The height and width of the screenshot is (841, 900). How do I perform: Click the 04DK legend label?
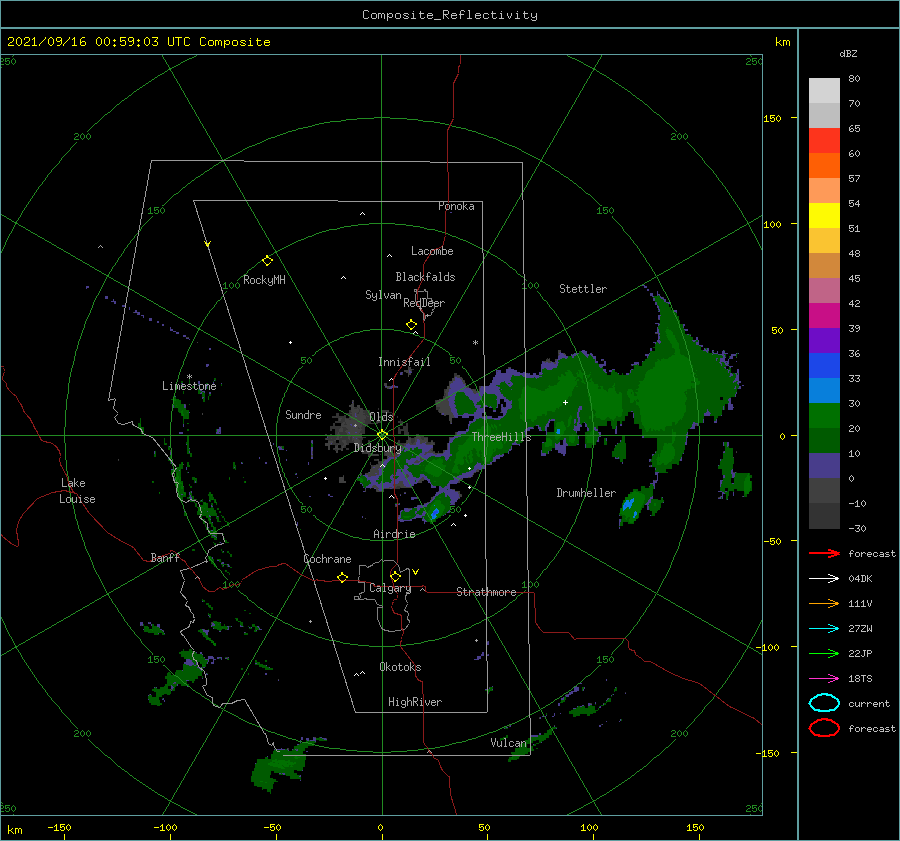click(860, 578)
